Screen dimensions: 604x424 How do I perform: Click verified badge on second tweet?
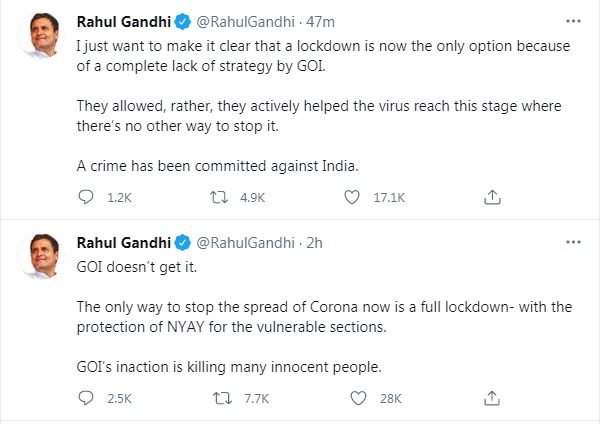point(184,243)
